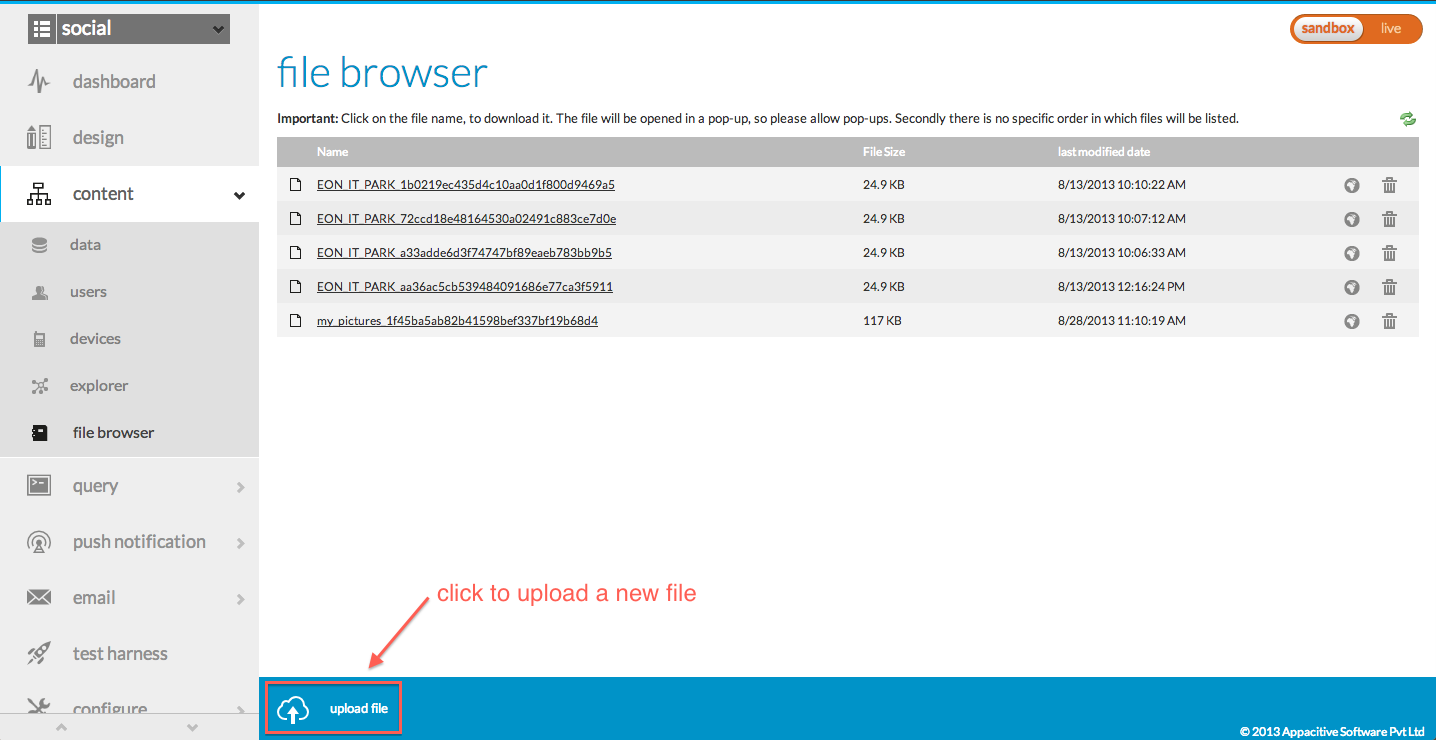The image size is (1436, 740).
Task: Download my_pictures_1f45ba5ab82b41598bef337bf19b68d4
Action: coord(457,321)
